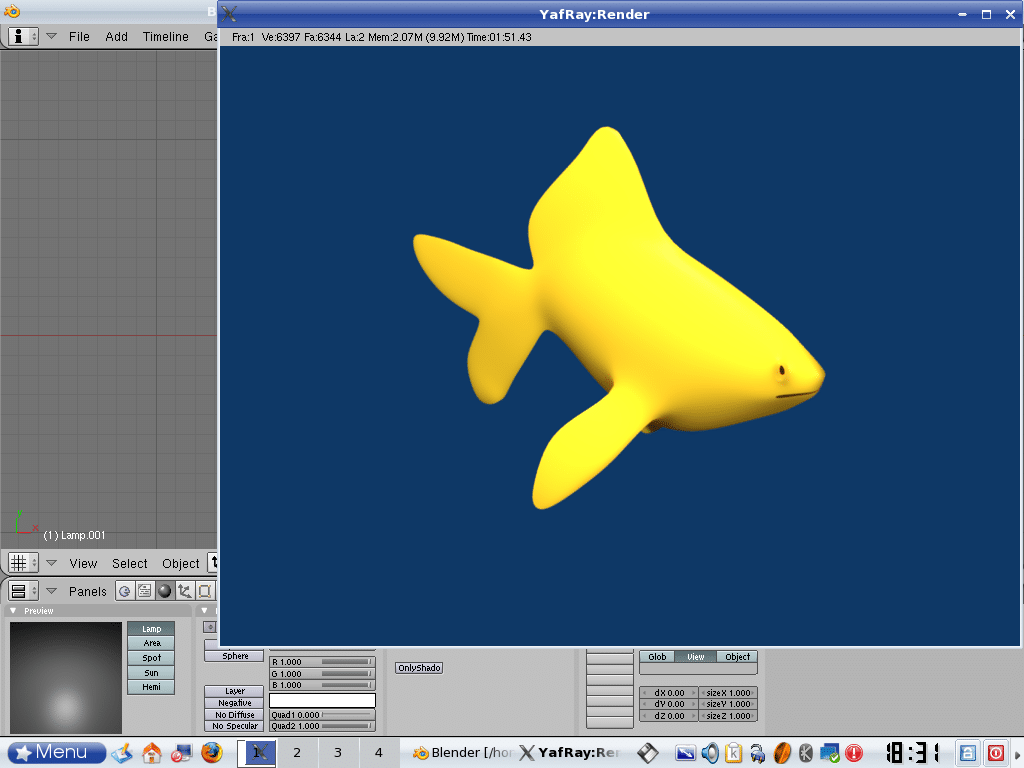Select the World buttons icon beside Panels
This screenshot has height=768, width=1024.
pyautogui.click(x=125, y=590)
